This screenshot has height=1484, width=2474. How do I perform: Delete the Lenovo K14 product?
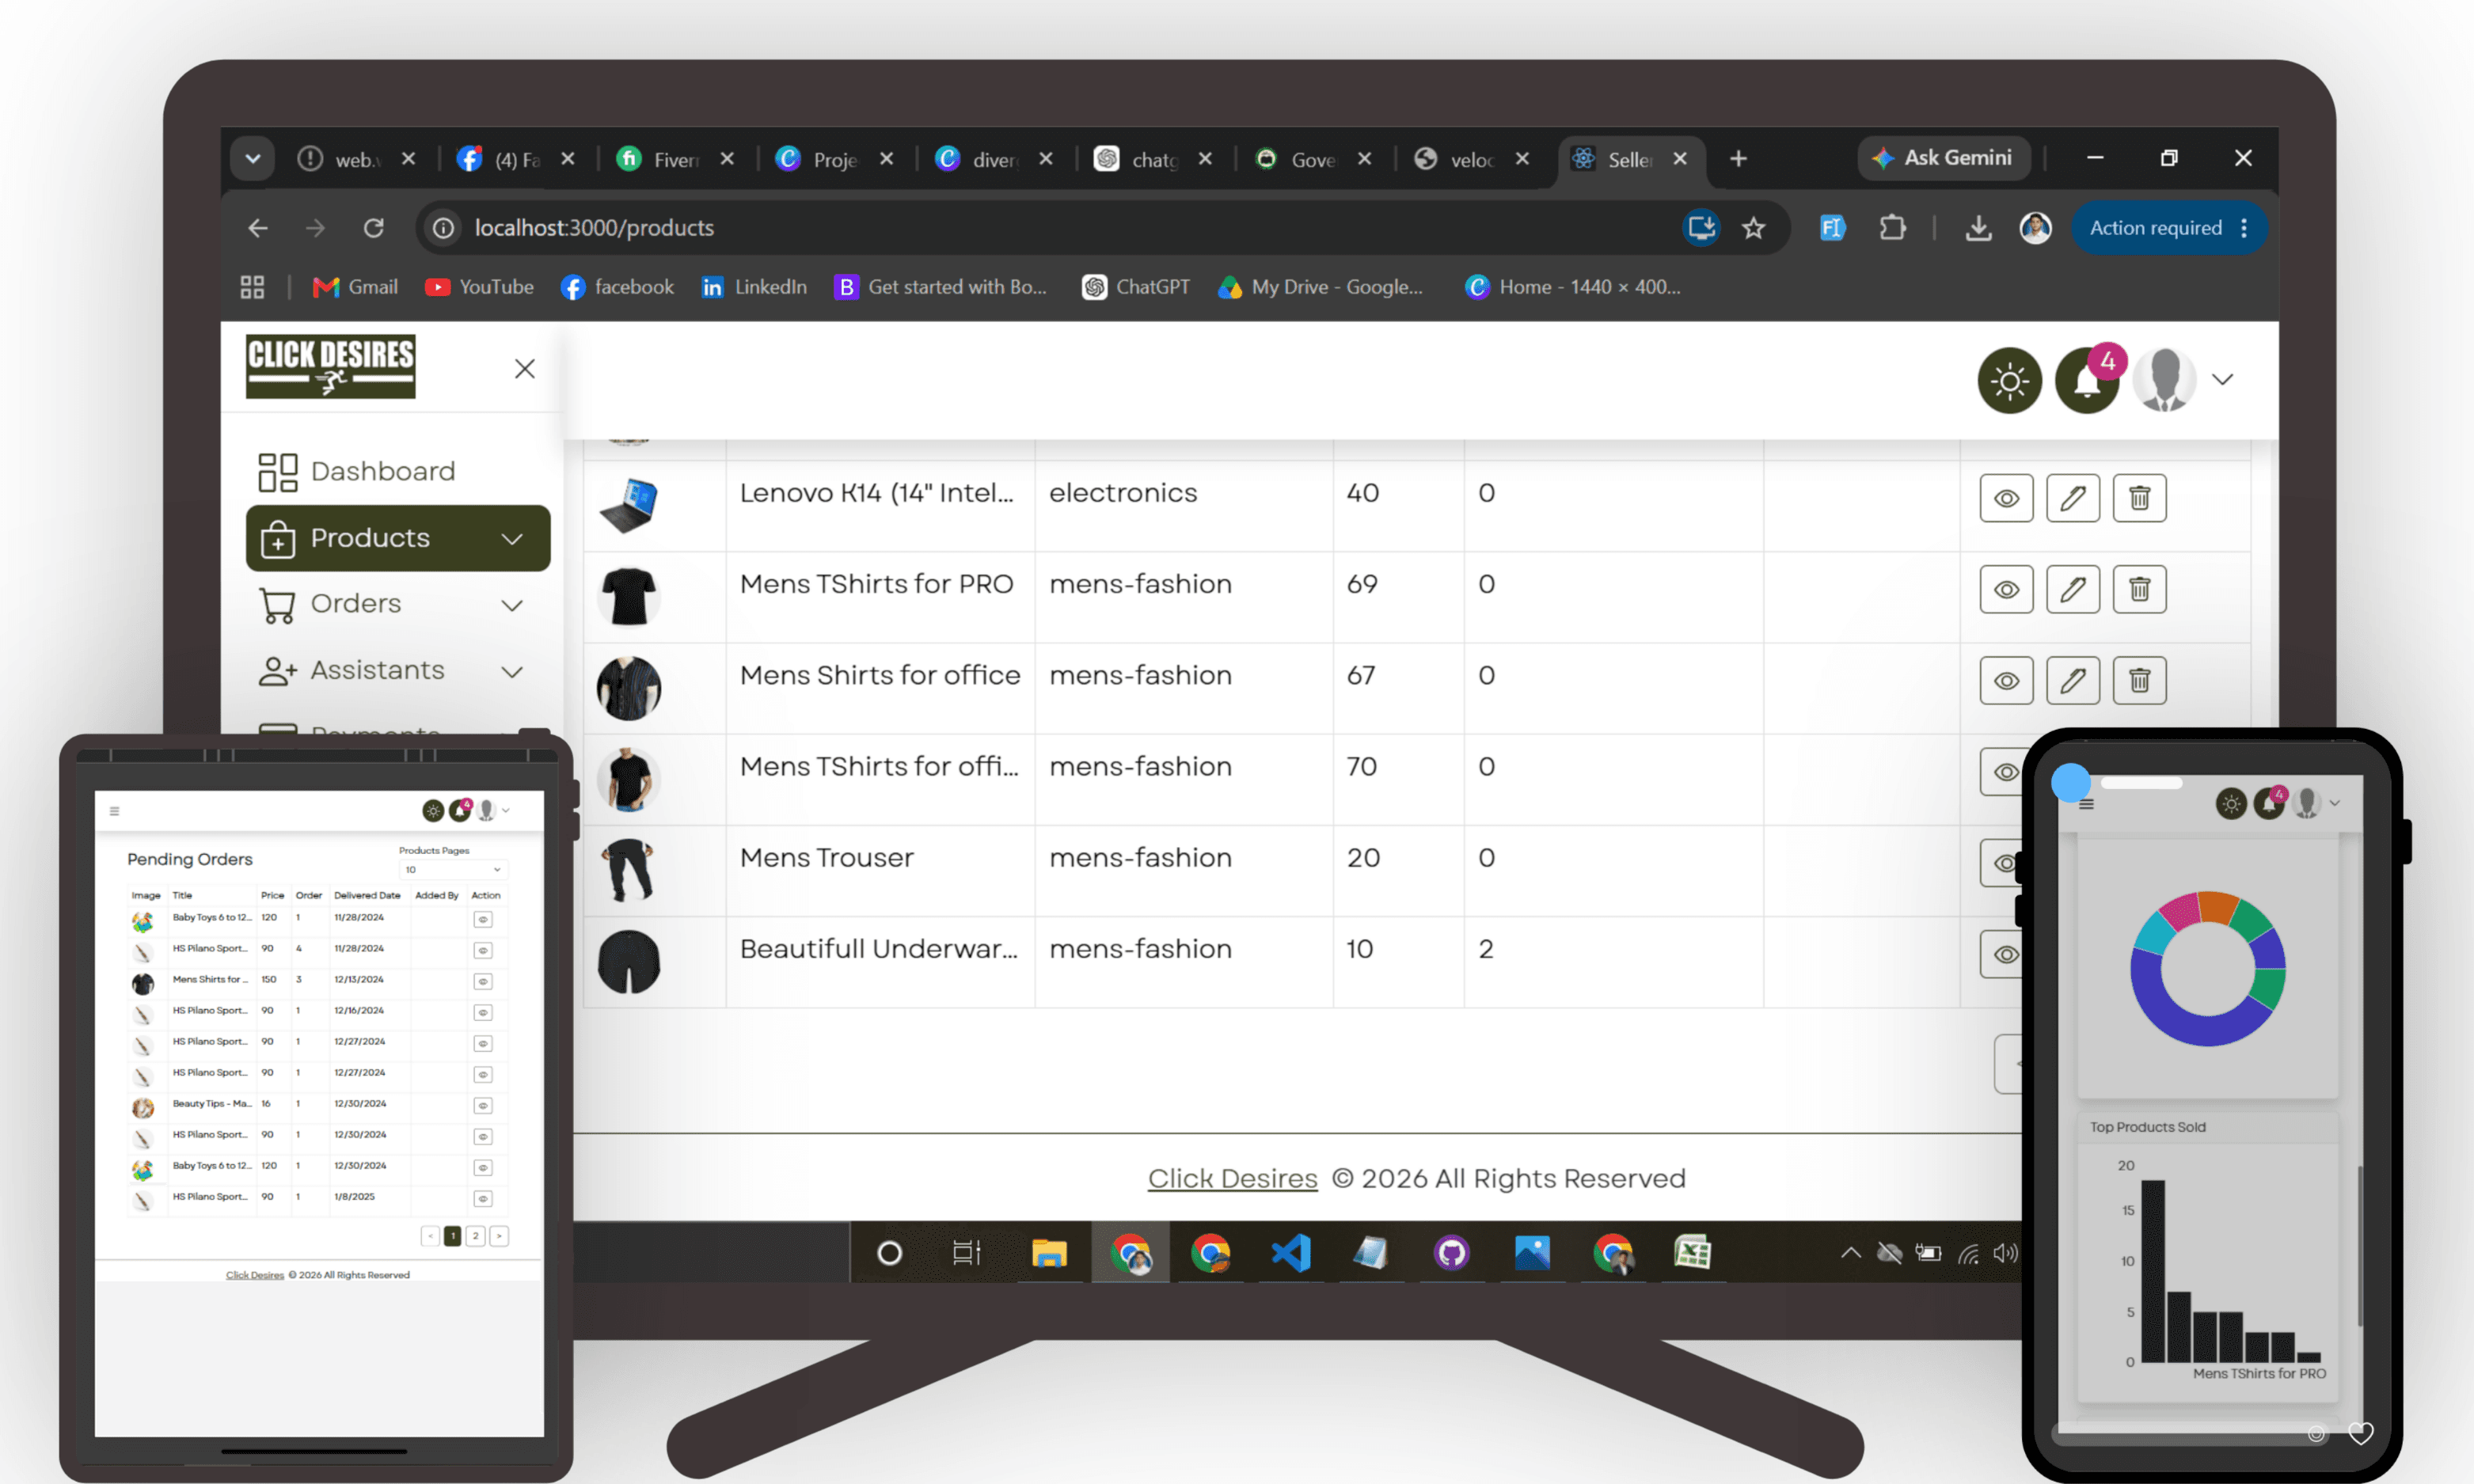2139,498
